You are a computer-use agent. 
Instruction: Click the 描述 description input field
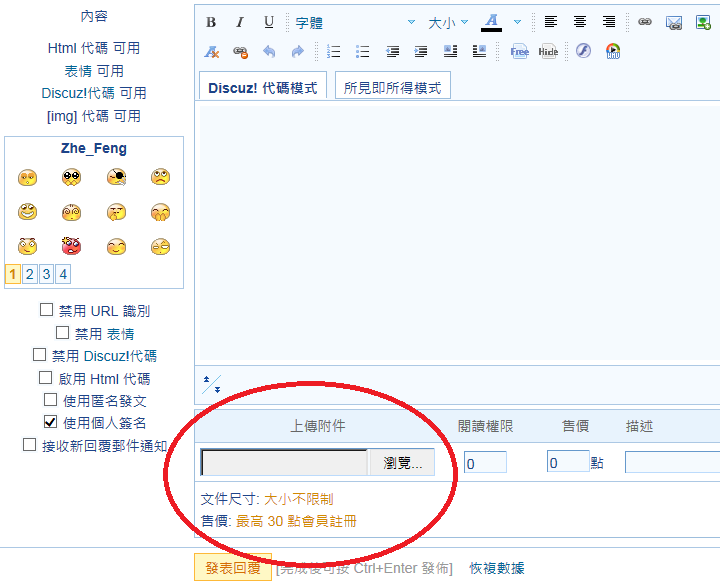tap(672, 462)
